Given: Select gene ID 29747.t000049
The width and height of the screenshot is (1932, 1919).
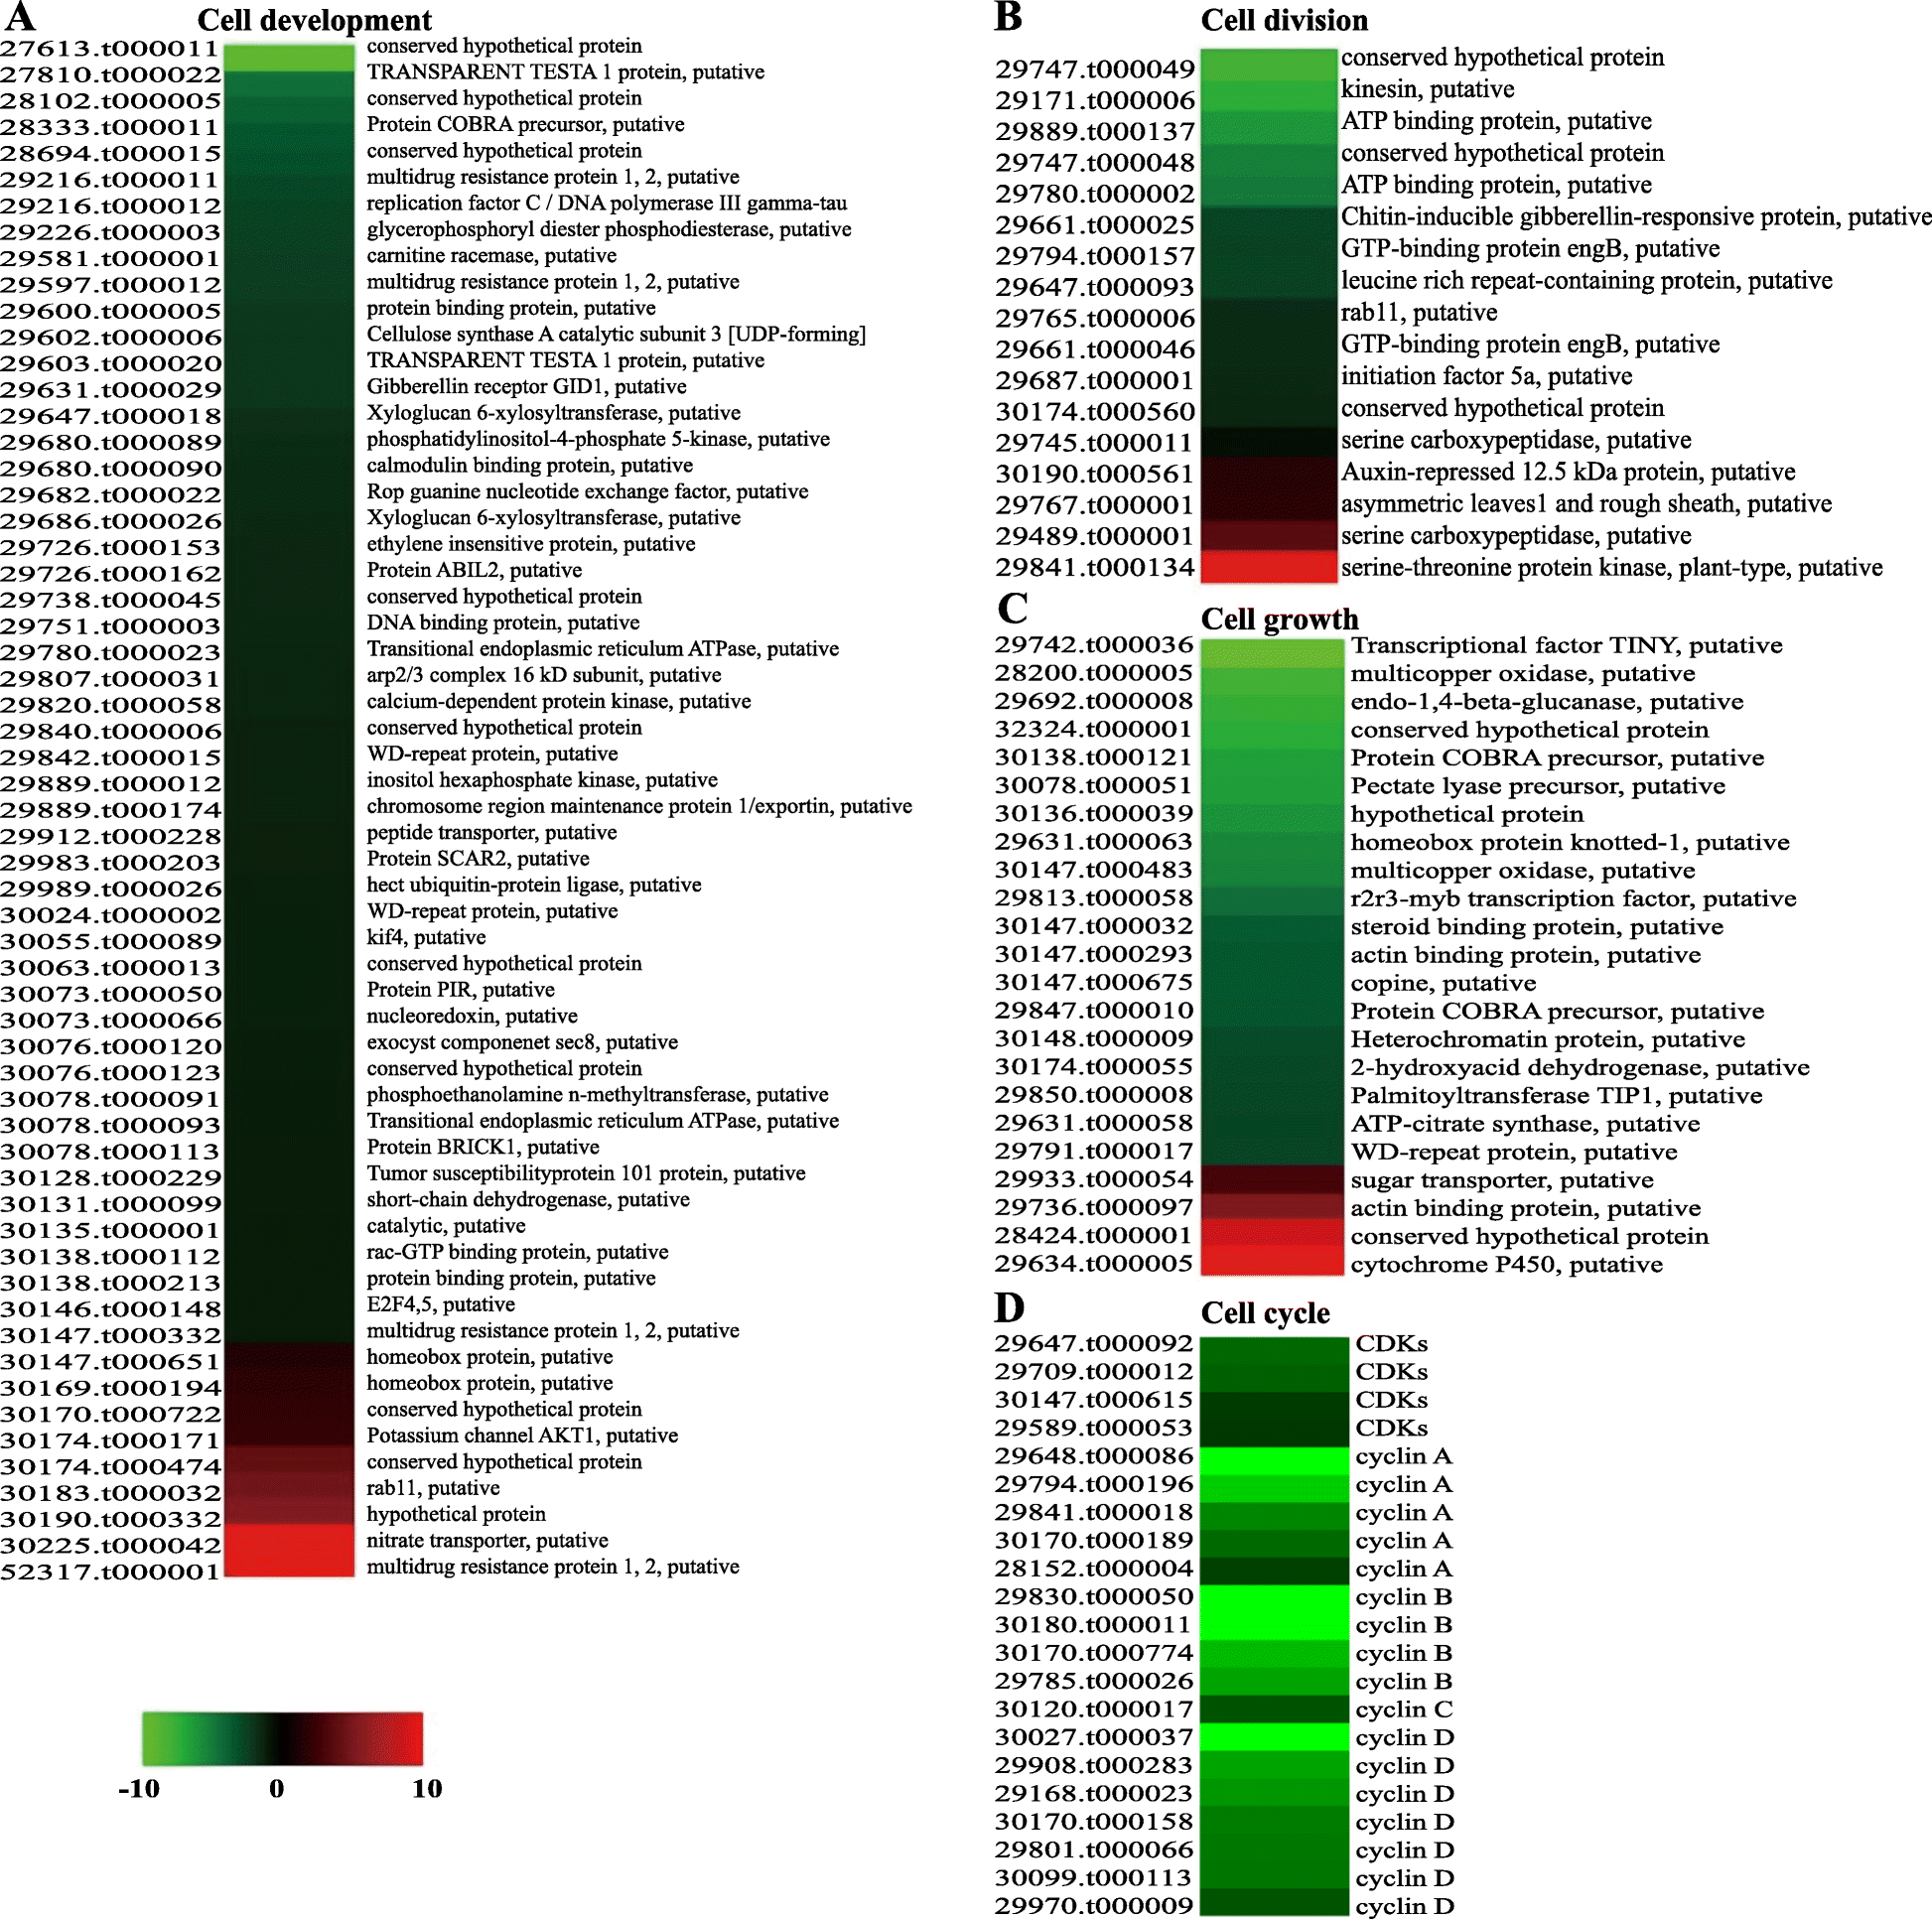Looking at the screenshot, I should coord(1094,69).
